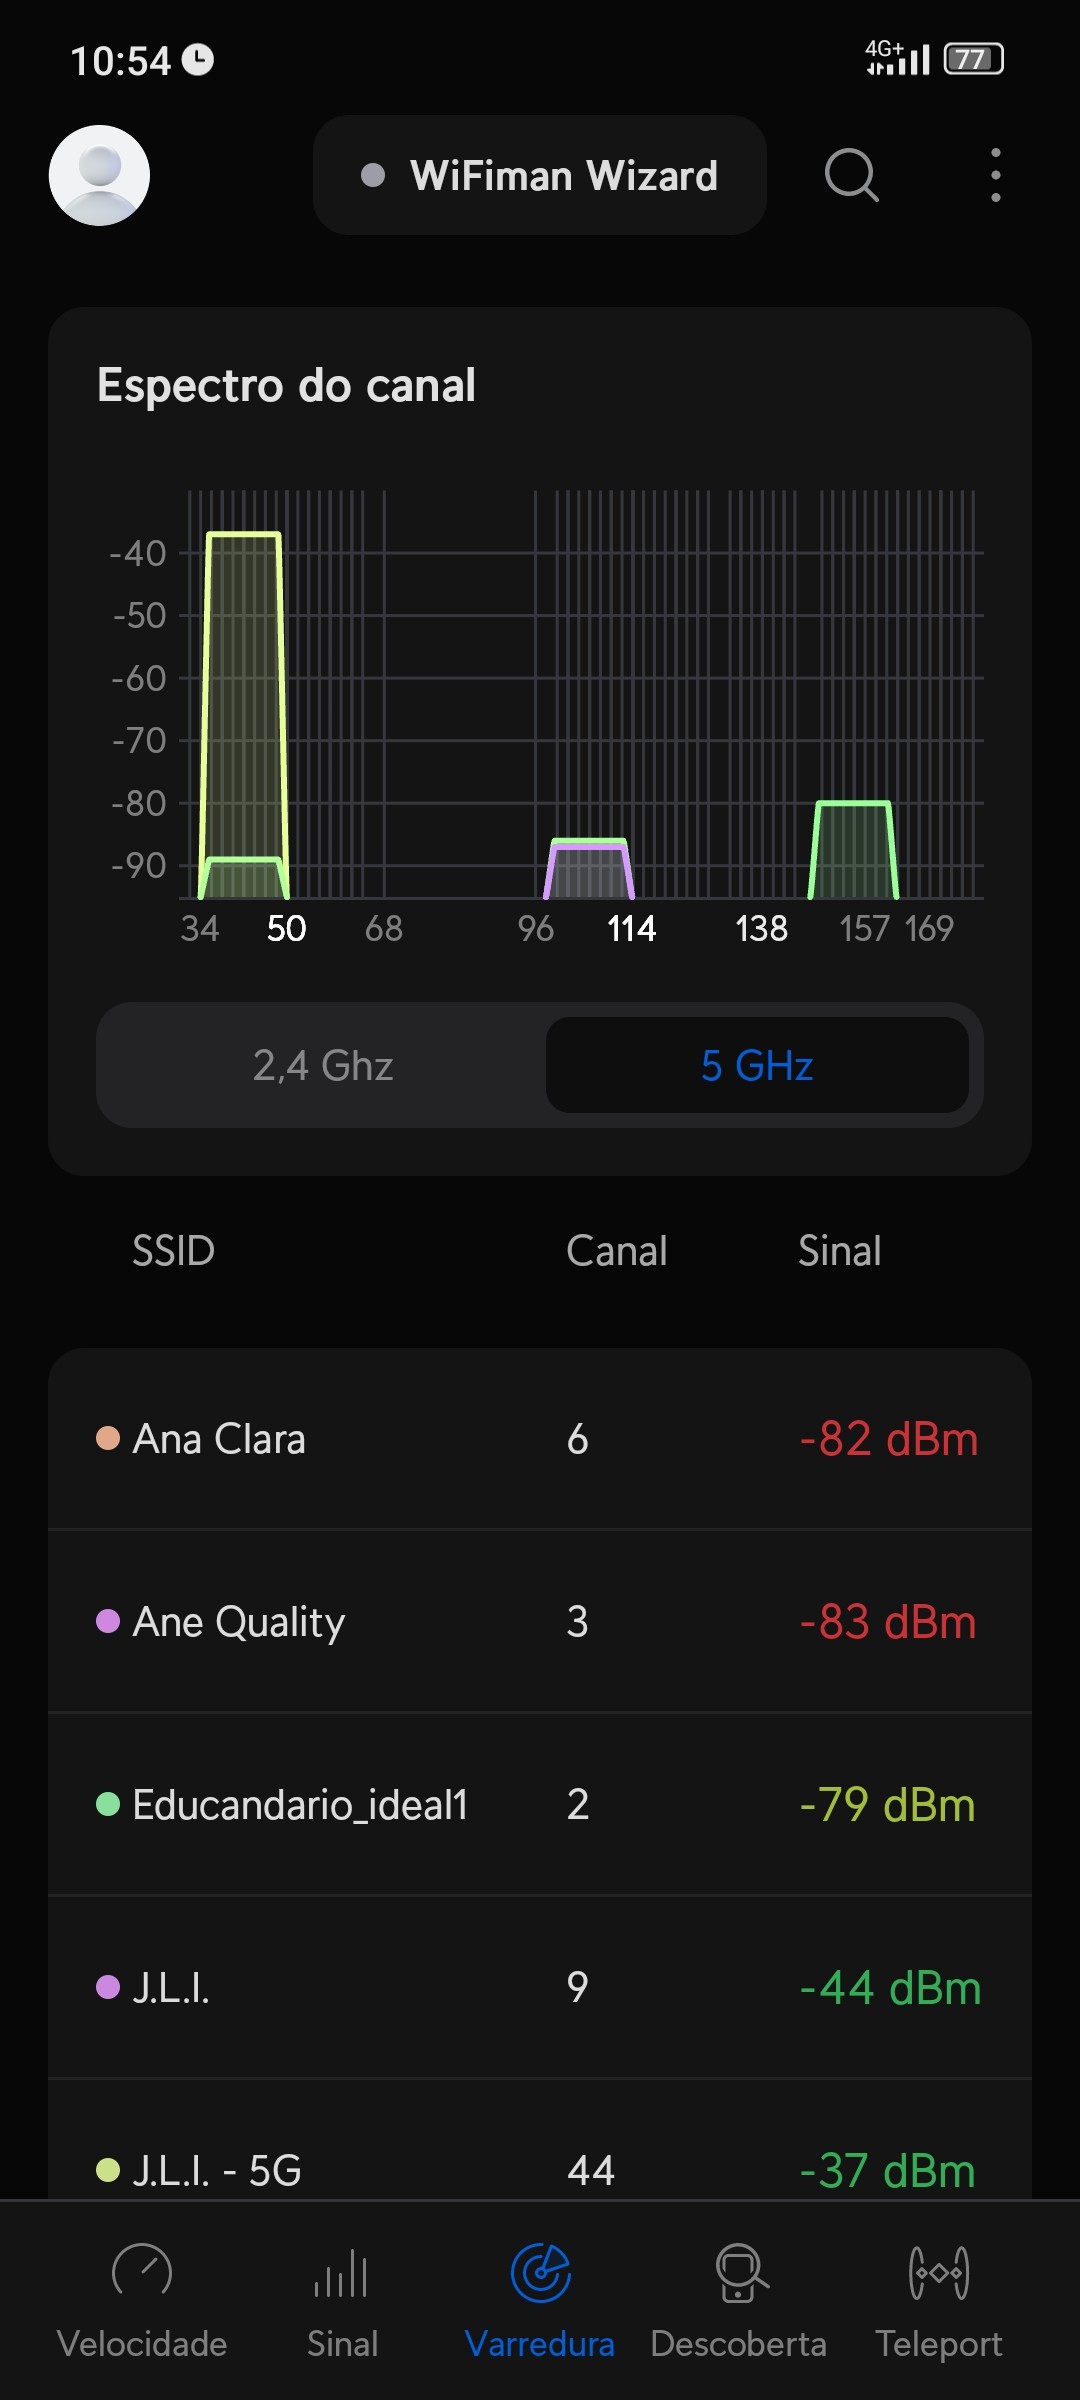This screenshot has height=2400, width=1080.
Task: Switch spectrum to 2,4 Ghz band
Action: pos(322,1065)
